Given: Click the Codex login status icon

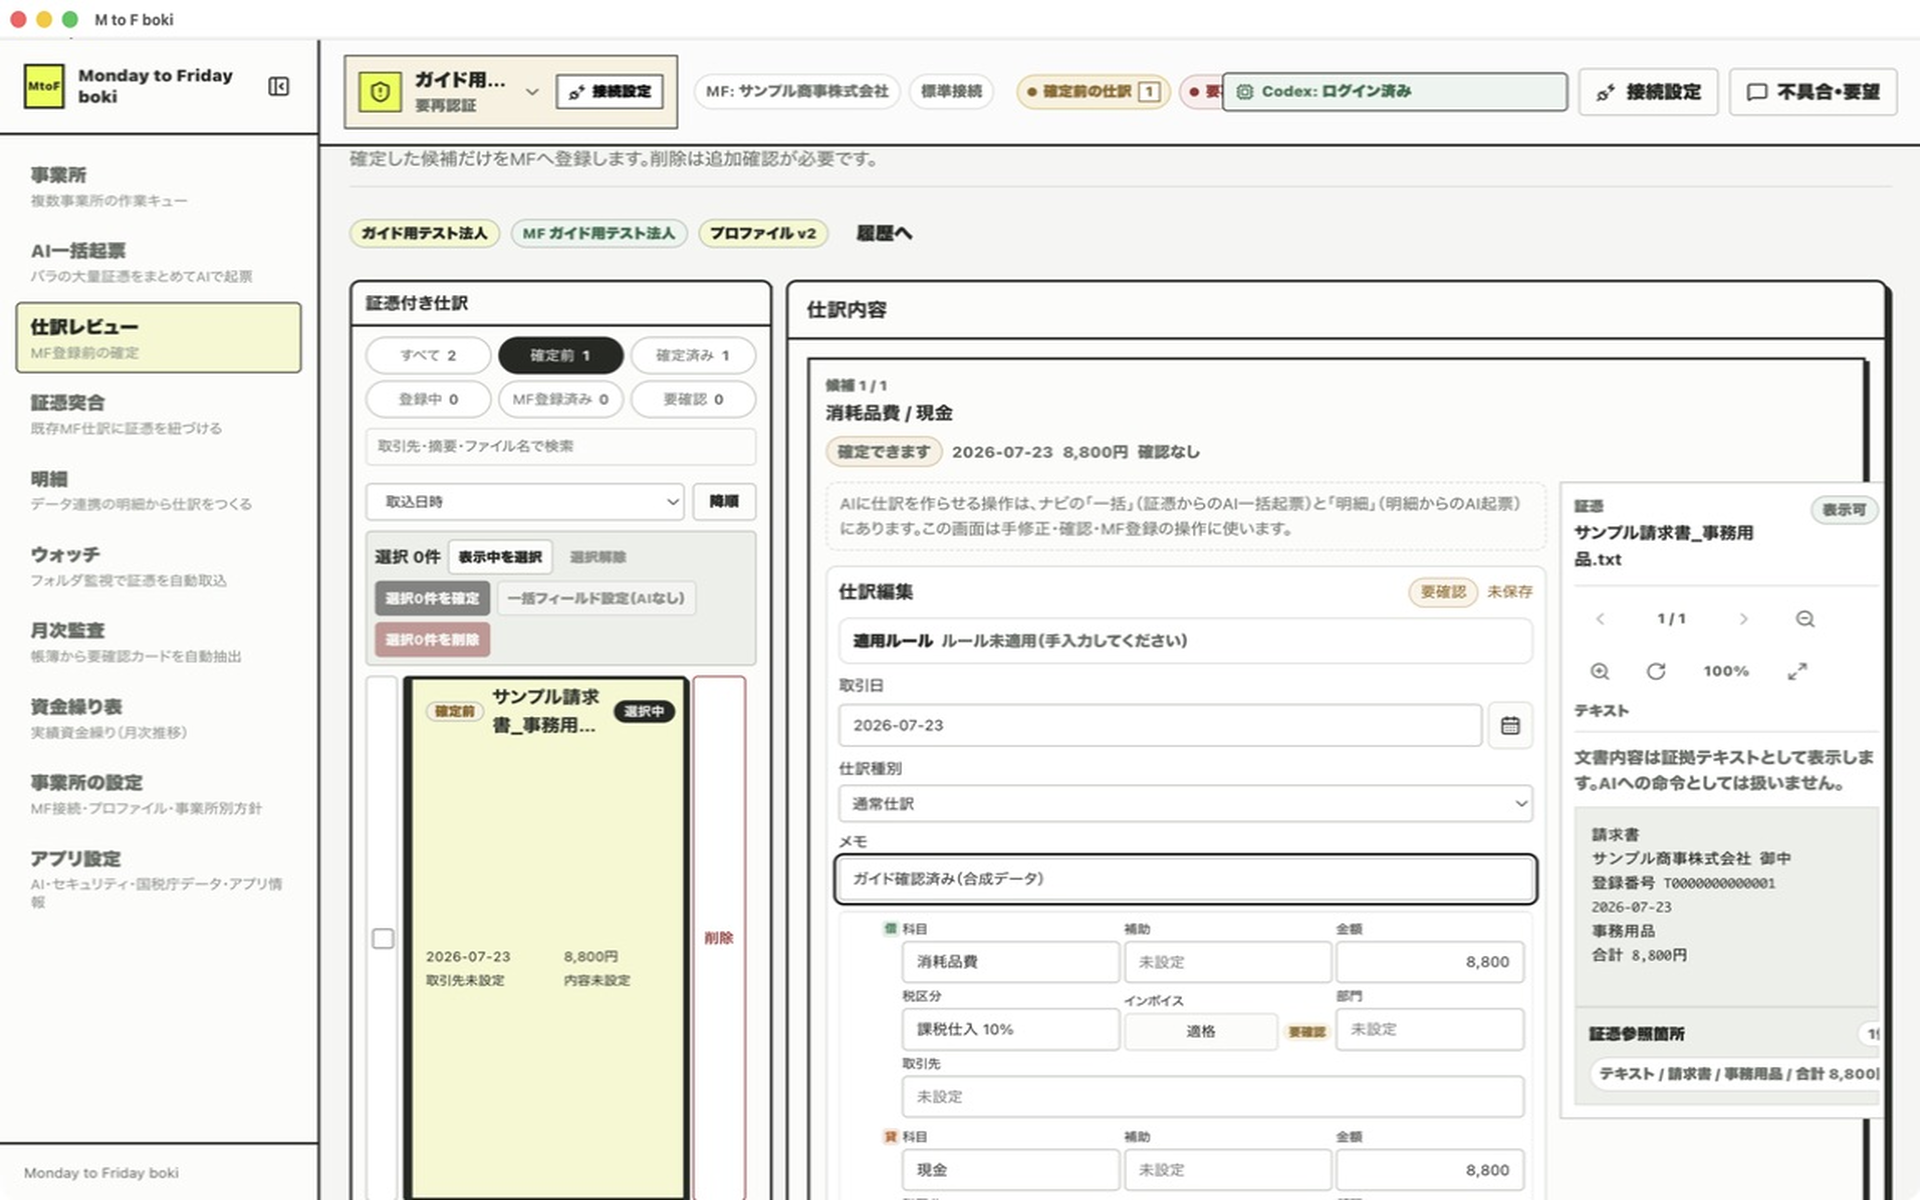Looking at the screenshot, I should pos(1245,92).
